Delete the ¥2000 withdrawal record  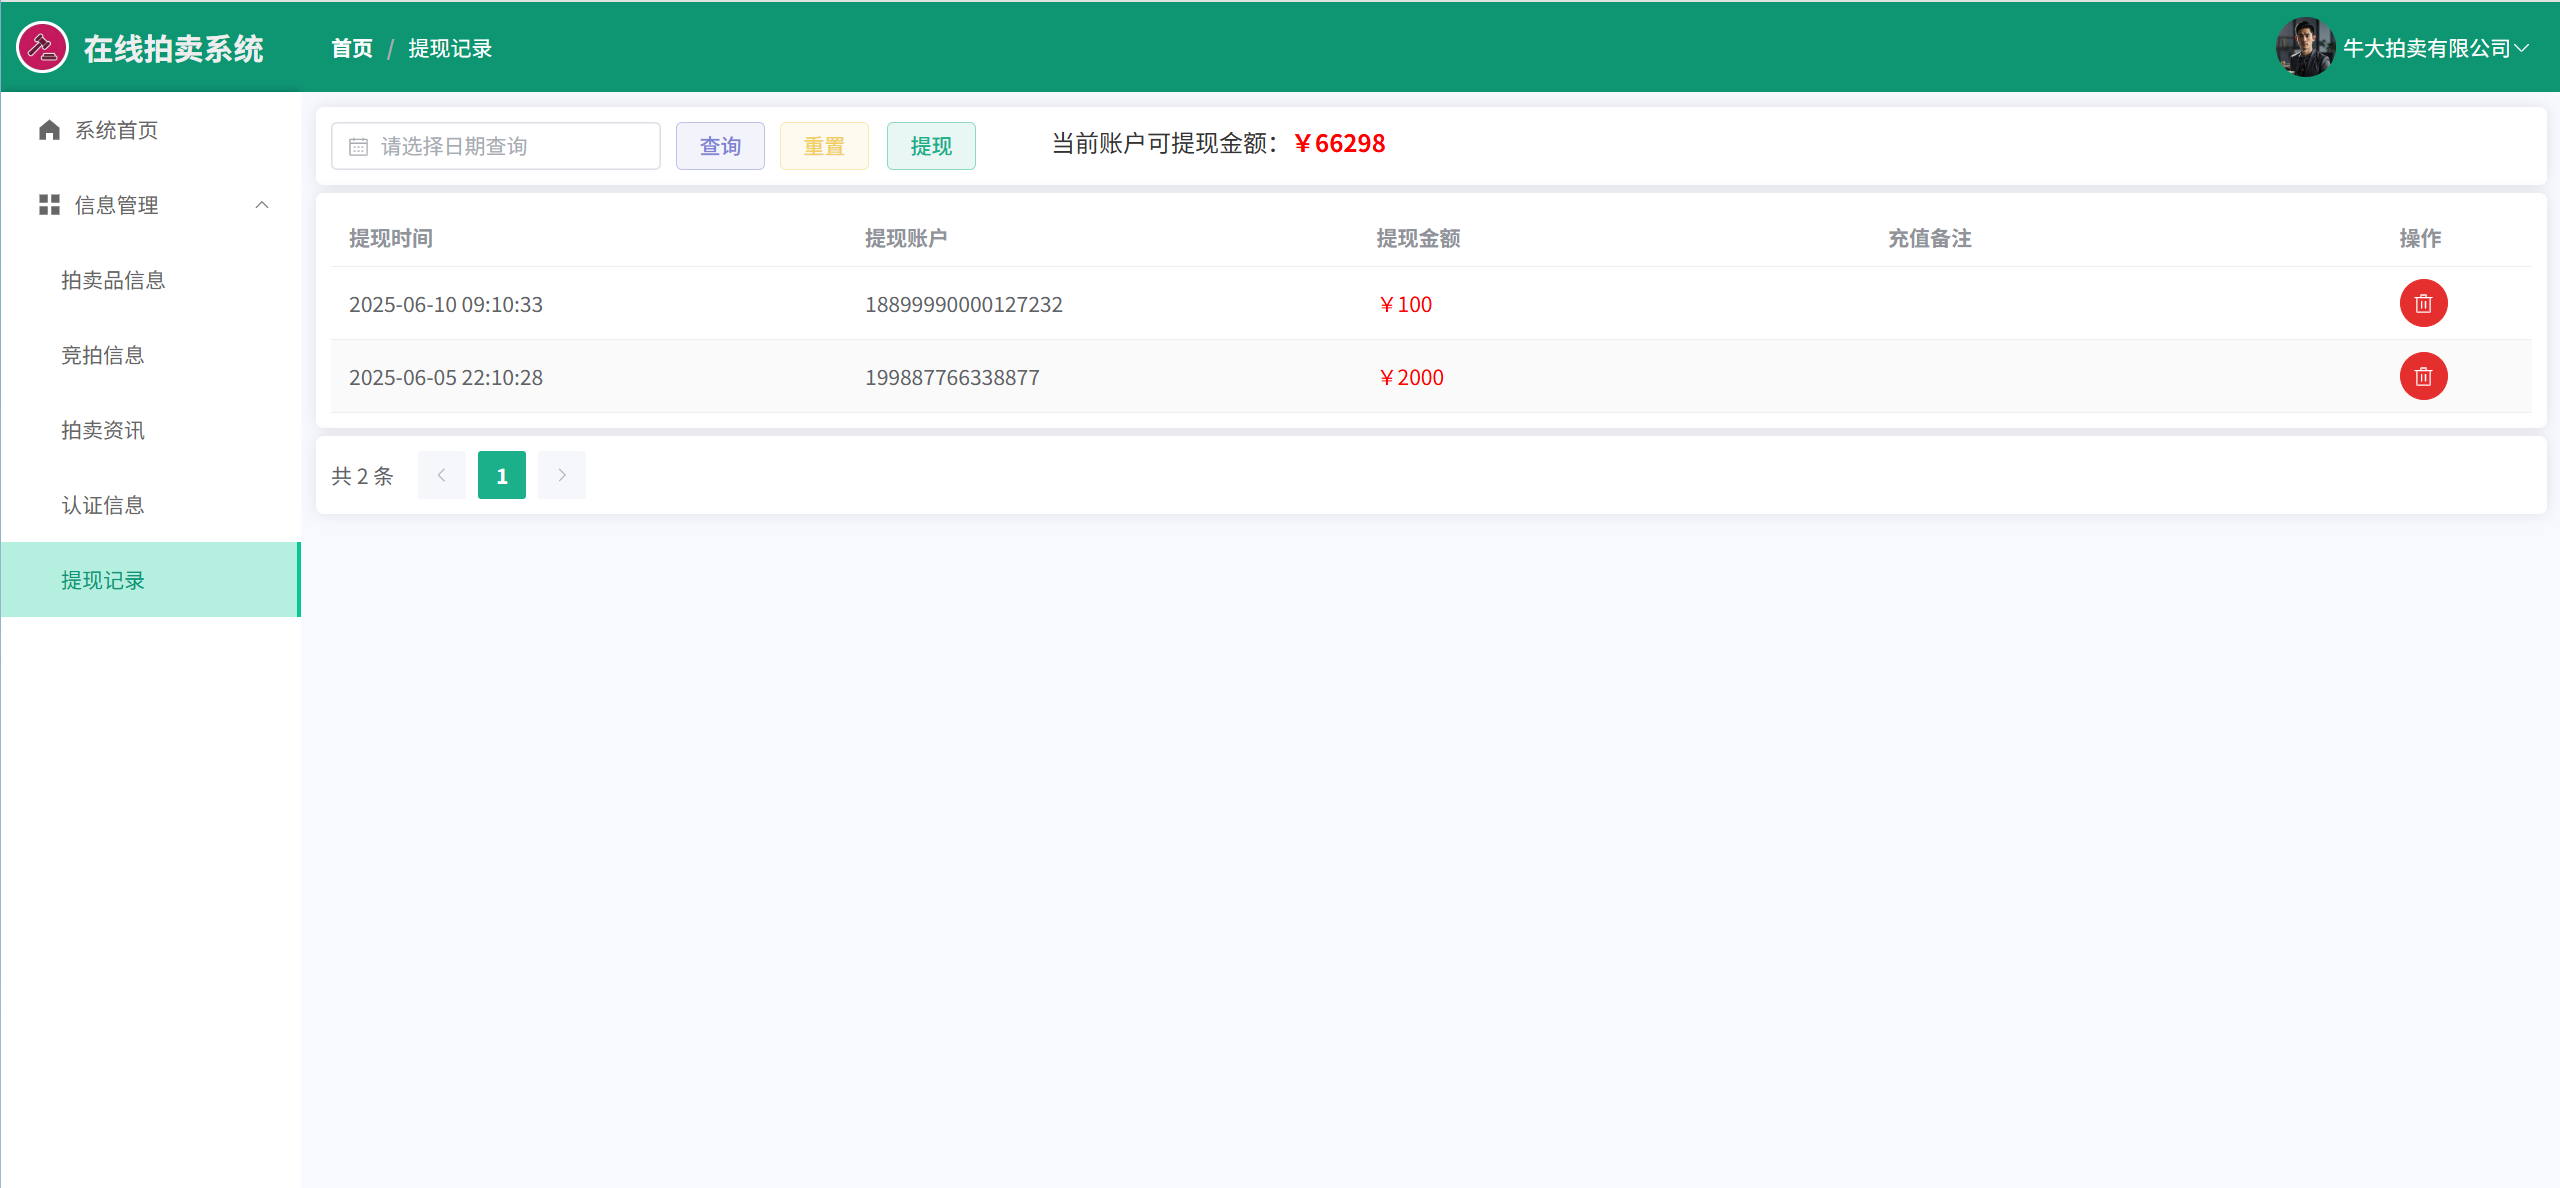(x=2423, y=377)
